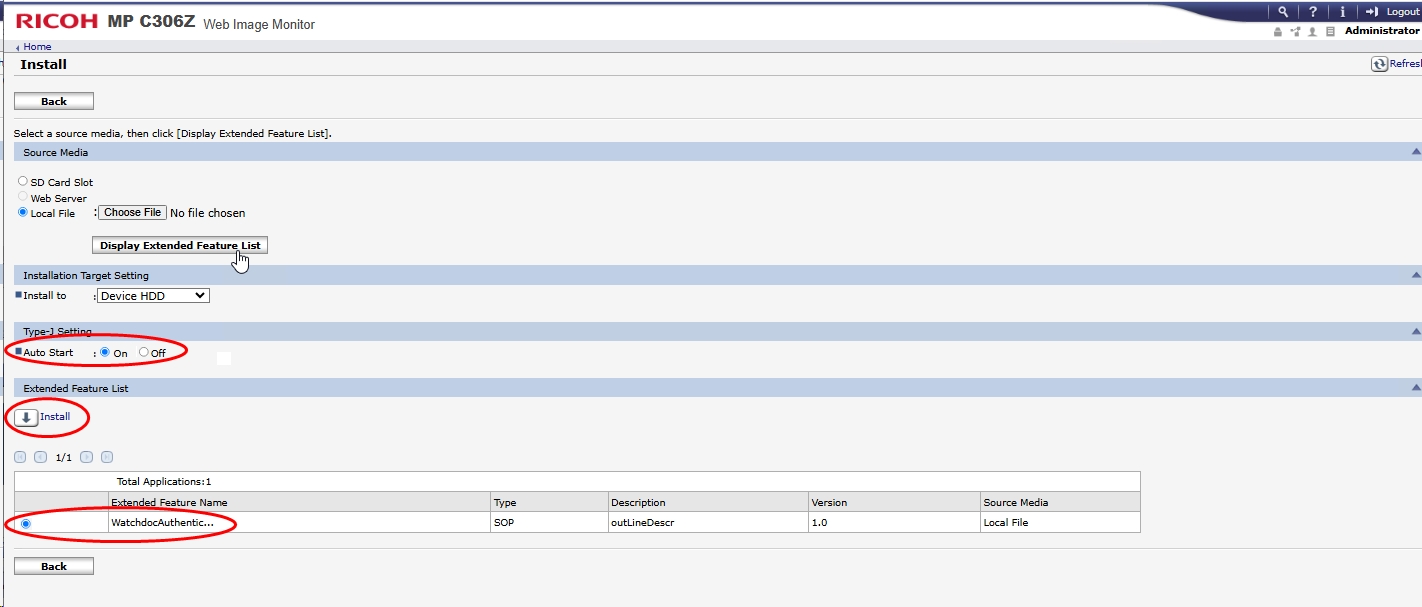Go to previous page of feature list

[x=40, y=457]
